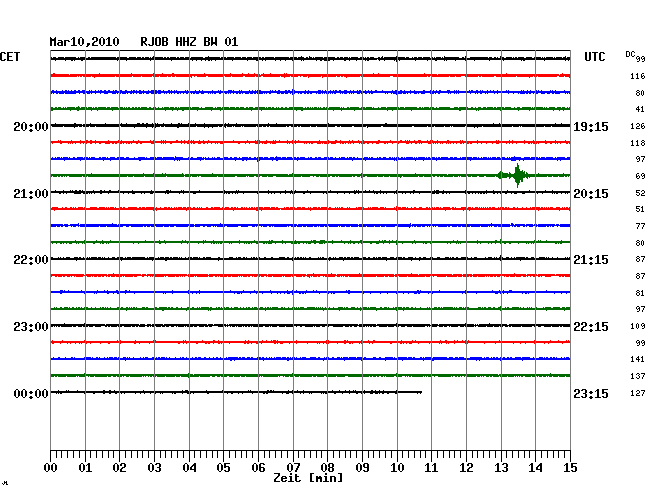The height and width of the screenshot is (494, 650).
Task: Click the 22:15 UTC time label
Action: (591, 327)
